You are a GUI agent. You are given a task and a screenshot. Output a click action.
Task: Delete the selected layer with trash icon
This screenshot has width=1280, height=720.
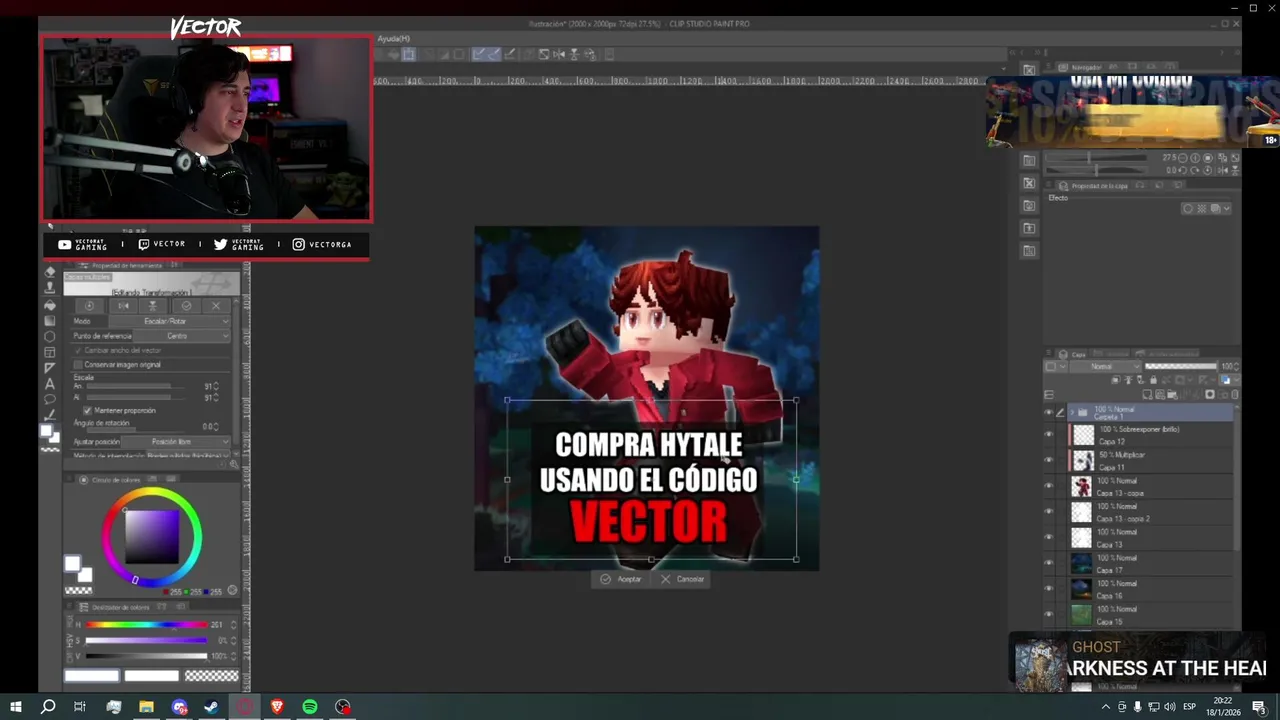point(1235,395)
